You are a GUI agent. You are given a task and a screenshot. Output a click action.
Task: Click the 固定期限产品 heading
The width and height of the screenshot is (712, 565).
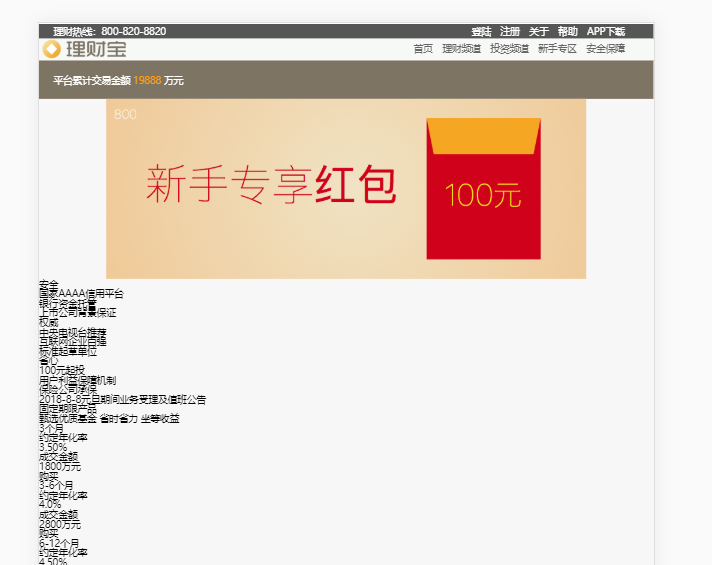(x=68, y=409)
